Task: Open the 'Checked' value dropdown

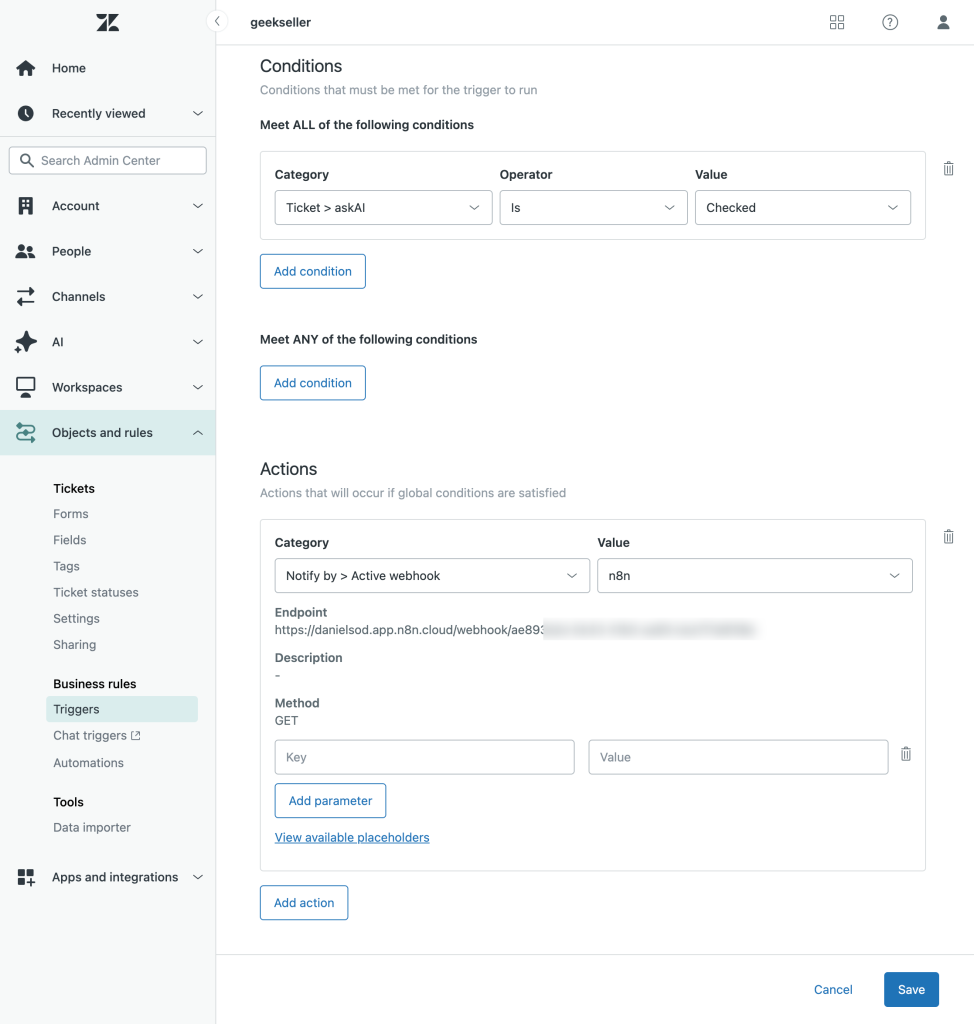Action: tap(802, 208)
